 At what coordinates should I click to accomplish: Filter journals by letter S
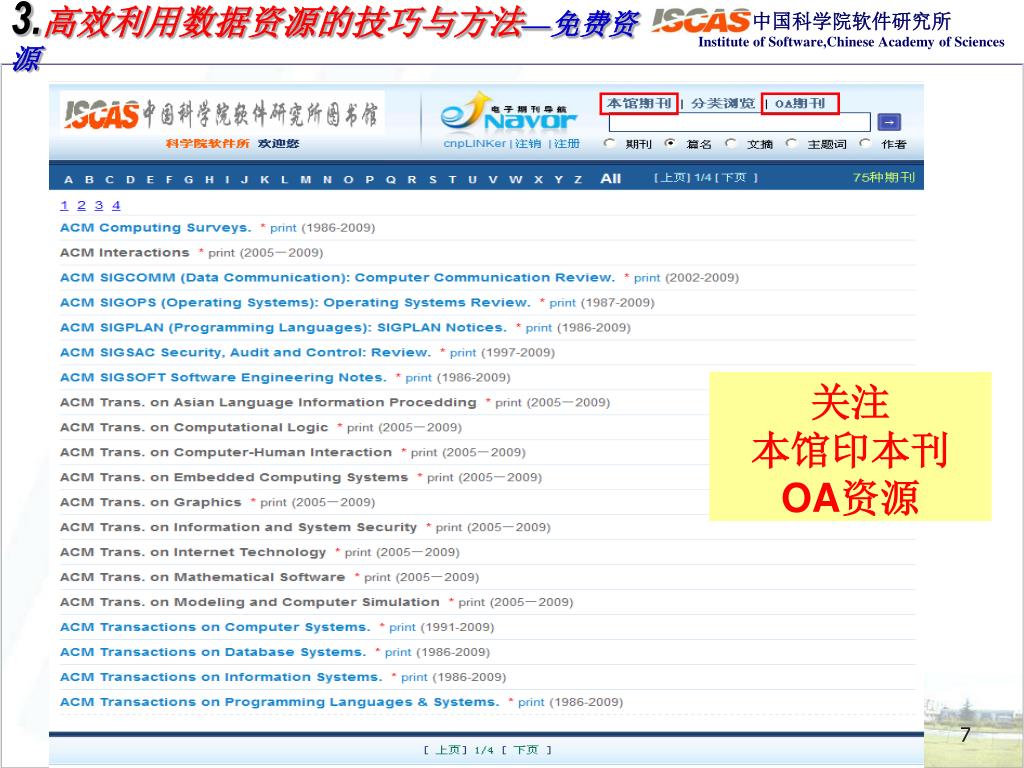click(x=433, y=180)
